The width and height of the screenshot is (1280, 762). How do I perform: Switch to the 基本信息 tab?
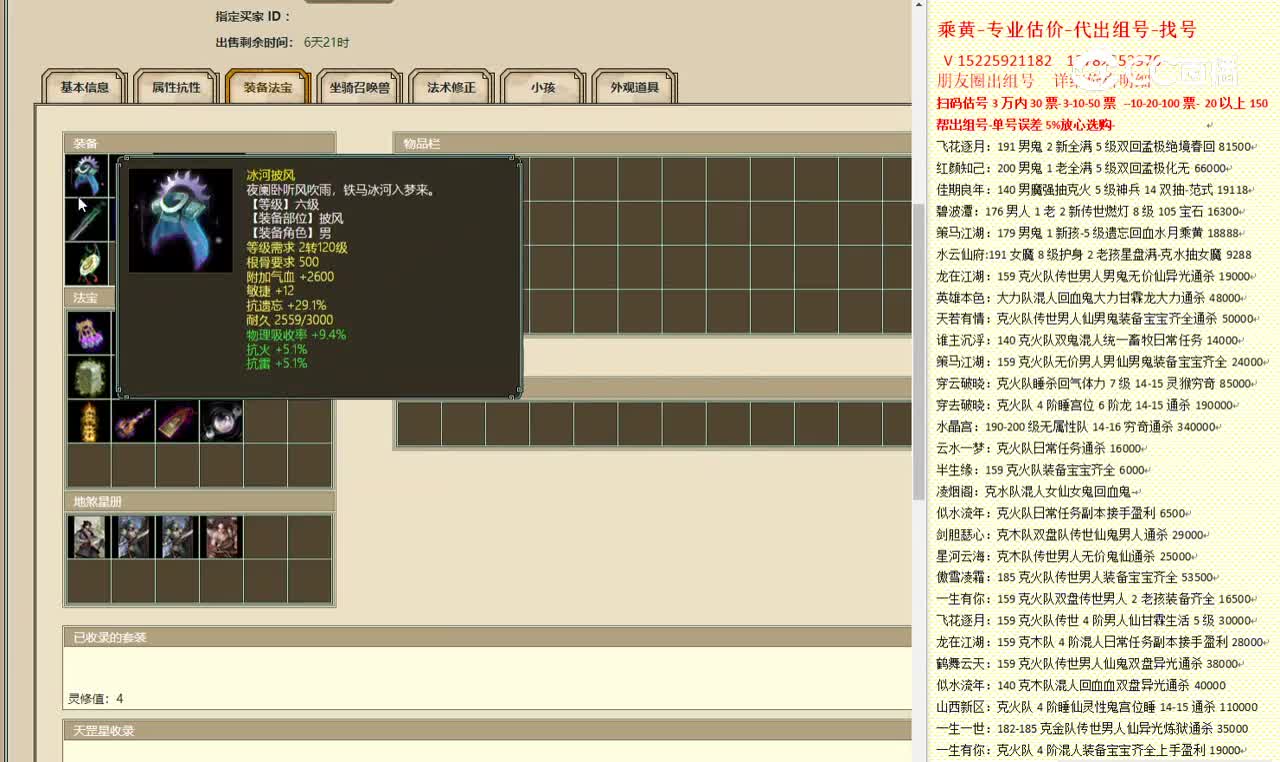pos(85,87)
